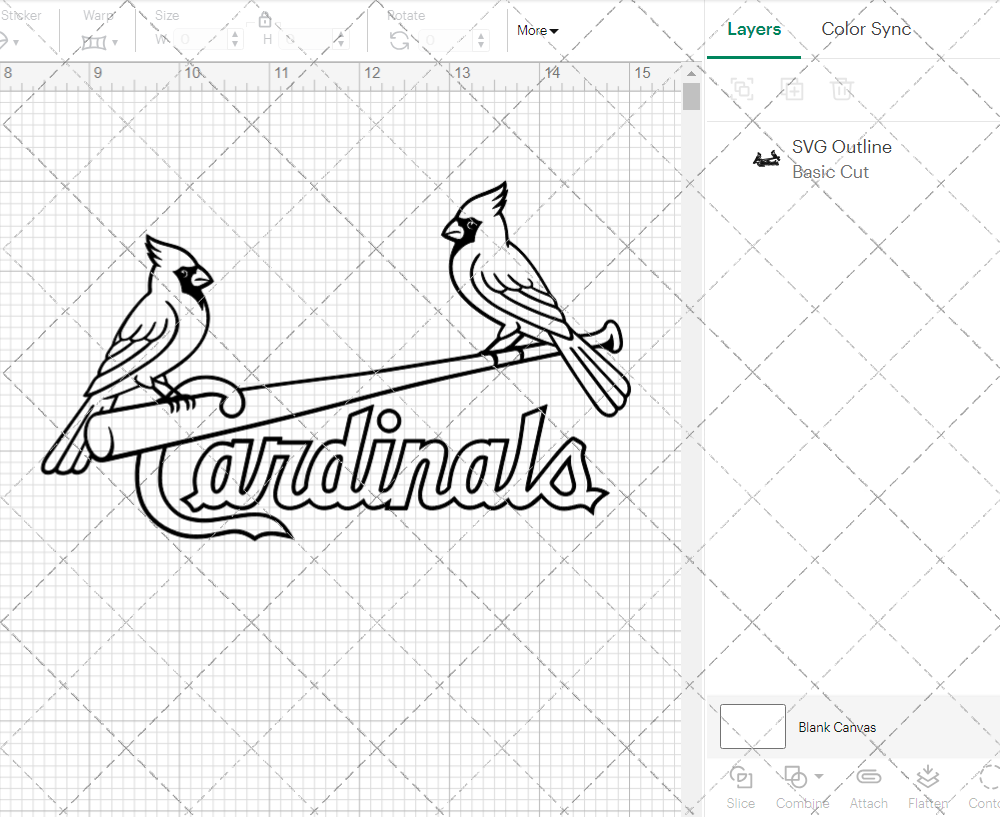This screenshot has width=1000, height=817.
Task: Click the Slice tool icon
Action: coord(741,777)
